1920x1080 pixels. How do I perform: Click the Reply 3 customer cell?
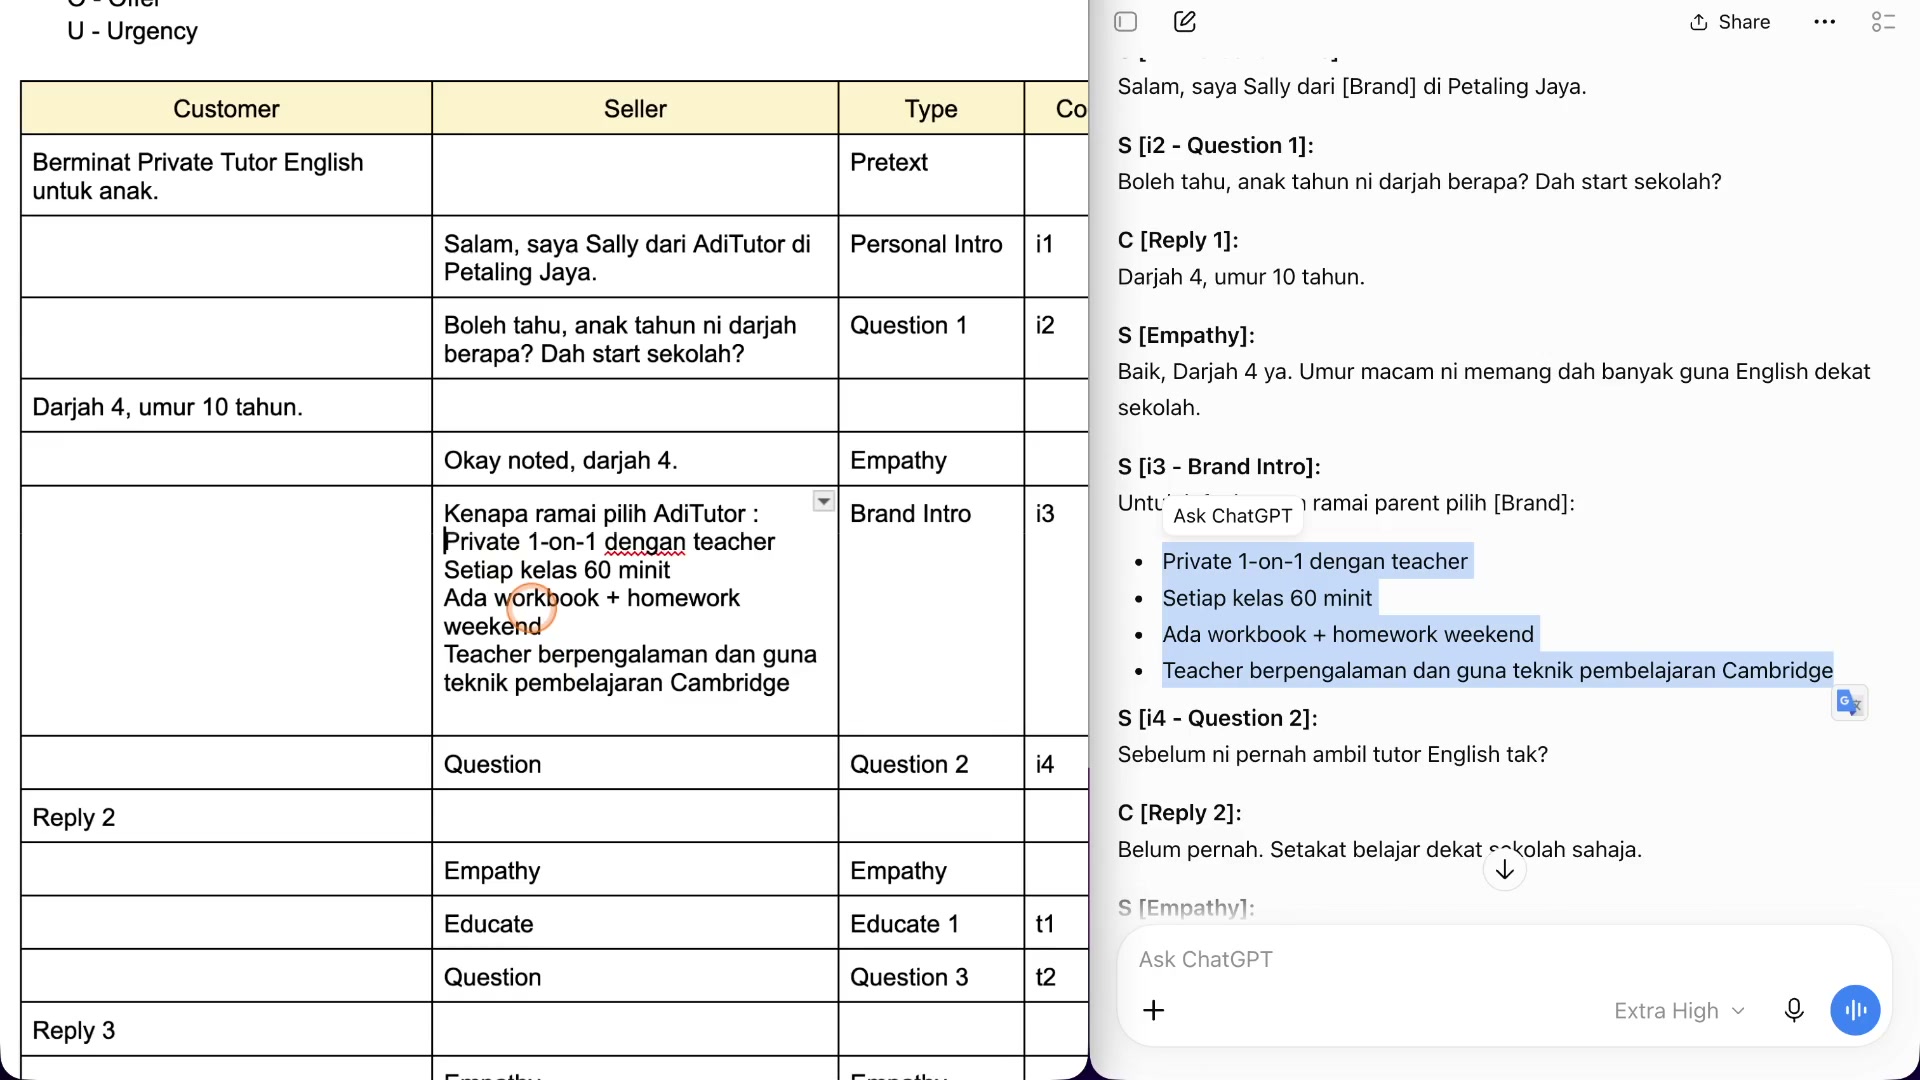[x=226, y=1030]
